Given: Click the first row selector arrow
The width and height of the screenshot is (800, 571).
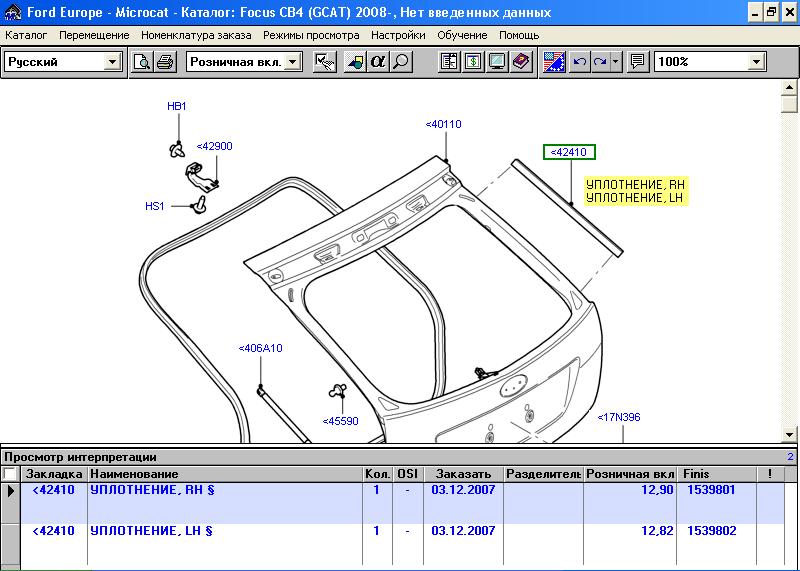Looking at the screenshot, I should click(10, 492).
